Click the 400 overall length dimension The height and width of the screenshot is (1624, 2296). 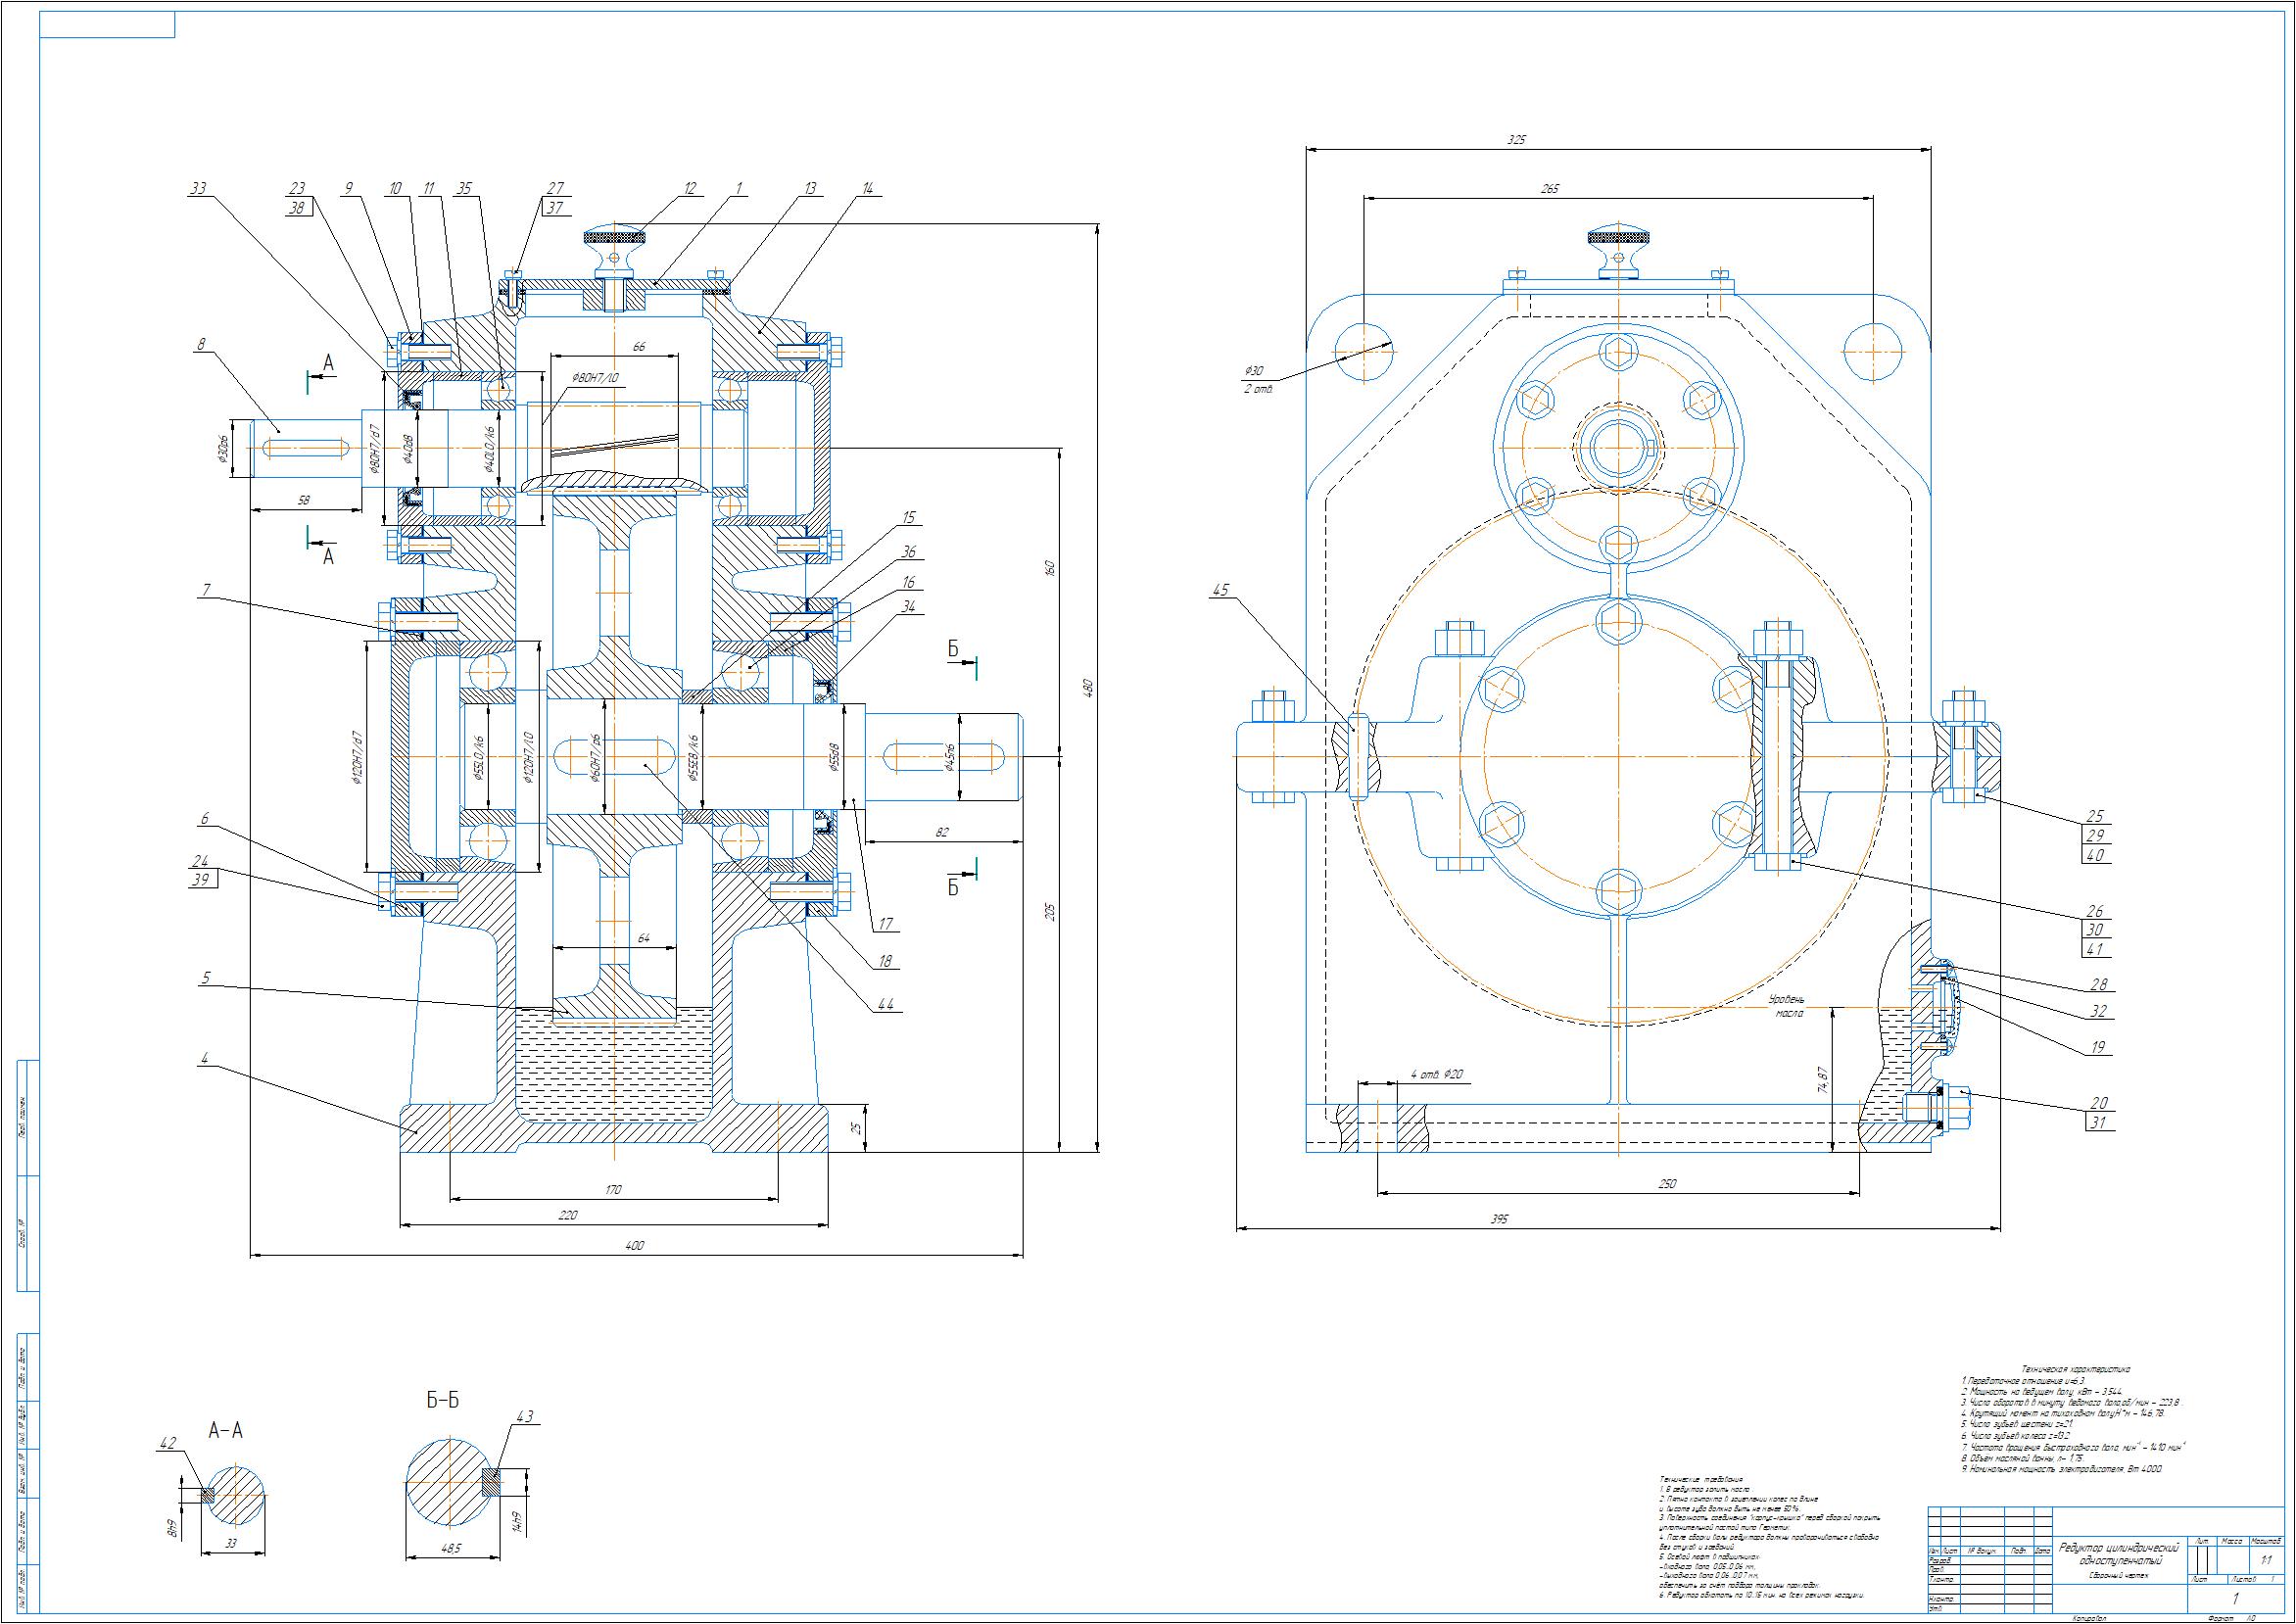point(634,1246)
